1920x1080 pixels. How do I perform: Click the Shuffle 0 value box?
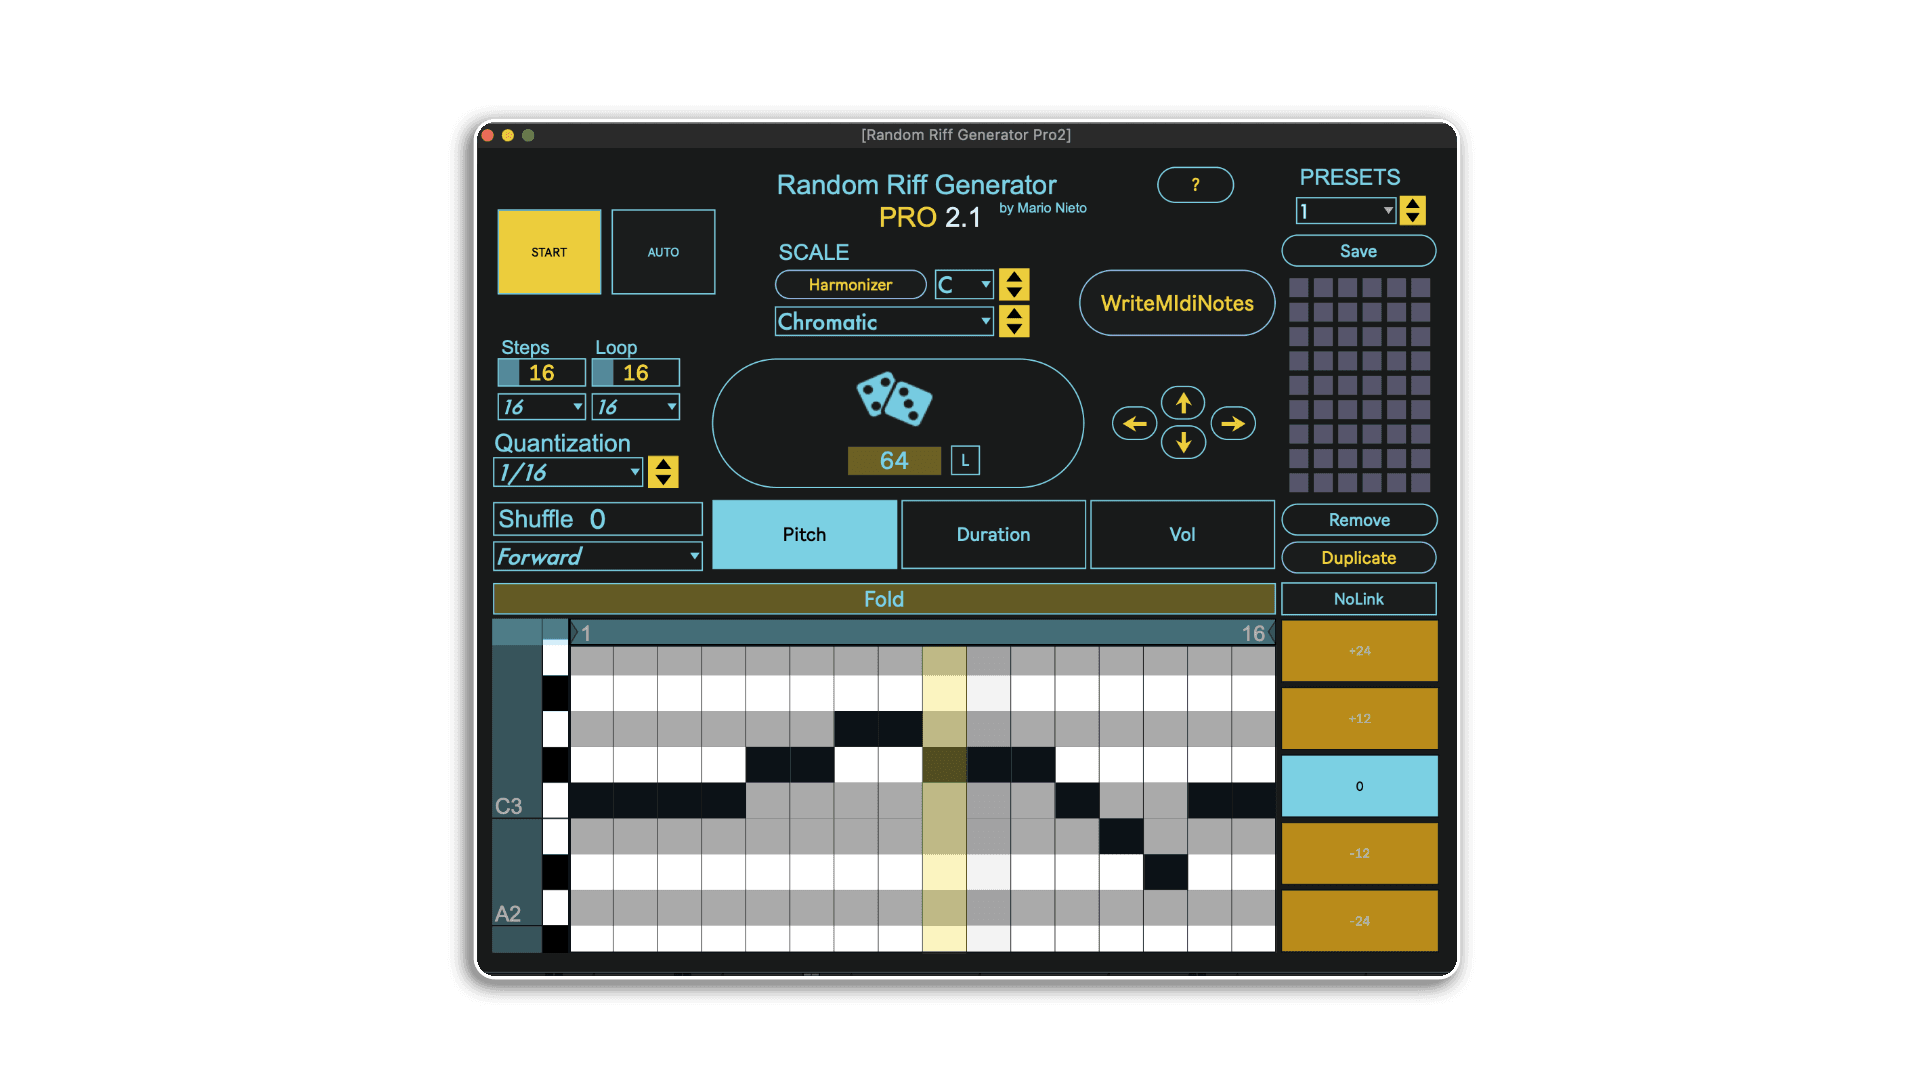pos(598,519)
